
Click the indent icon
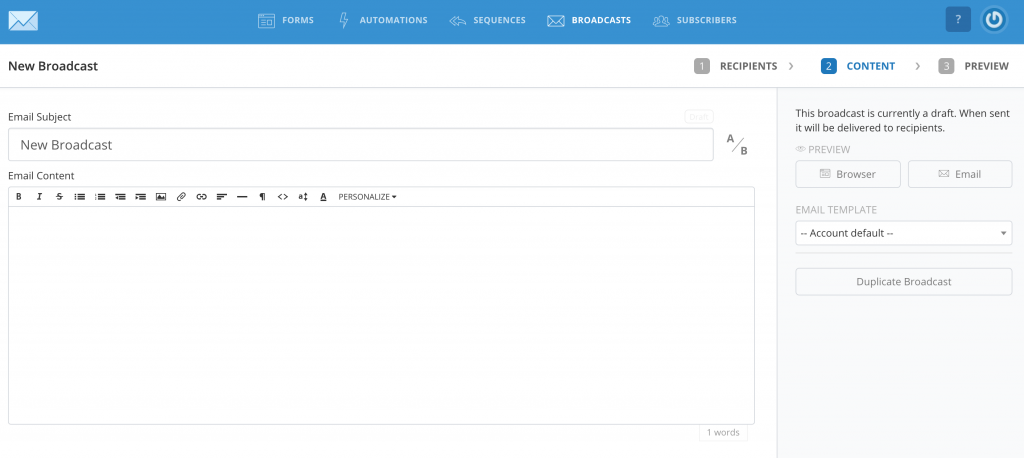click(140, 197)
